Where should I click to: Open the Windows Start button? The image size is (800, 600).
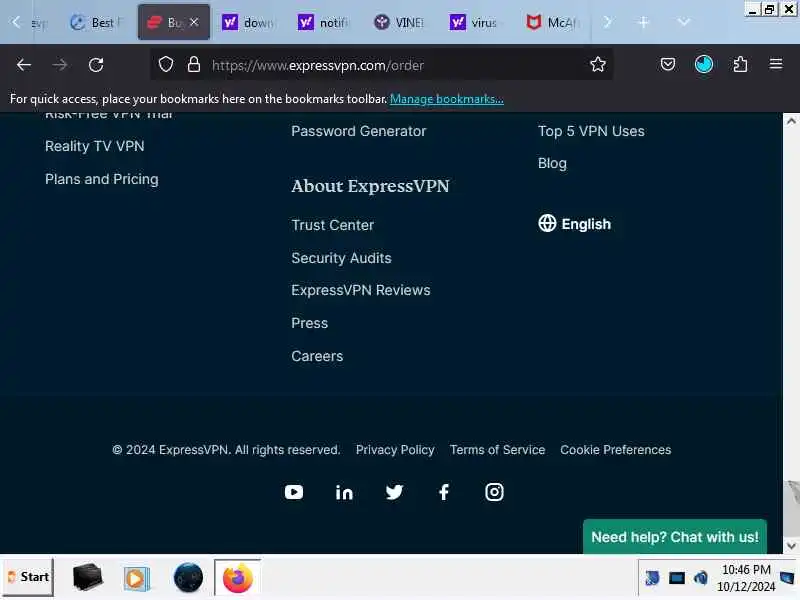pyautogui.click(x=29, y=577)
